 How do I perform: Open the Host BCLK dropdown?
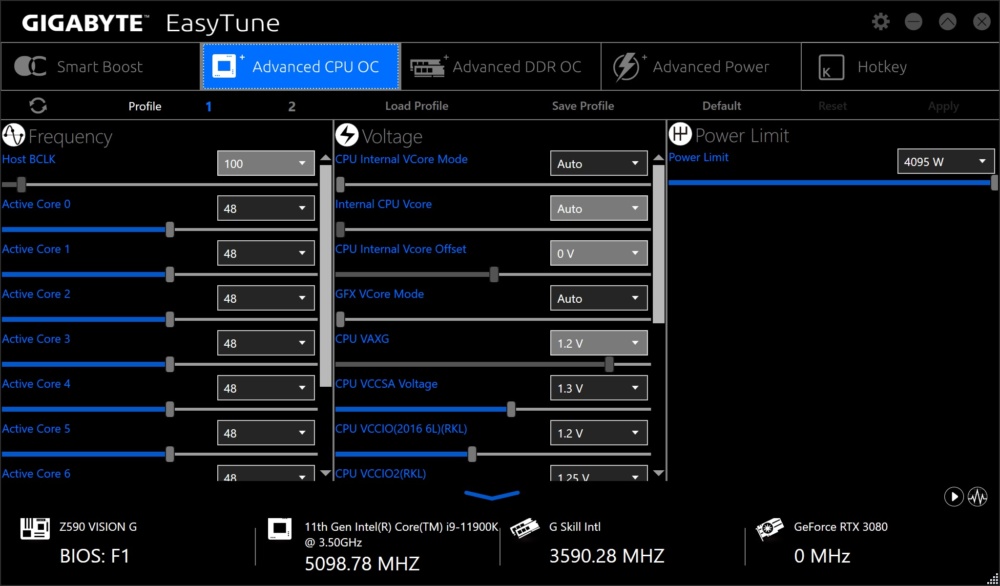pyautogui.click(x=265, y=163)
